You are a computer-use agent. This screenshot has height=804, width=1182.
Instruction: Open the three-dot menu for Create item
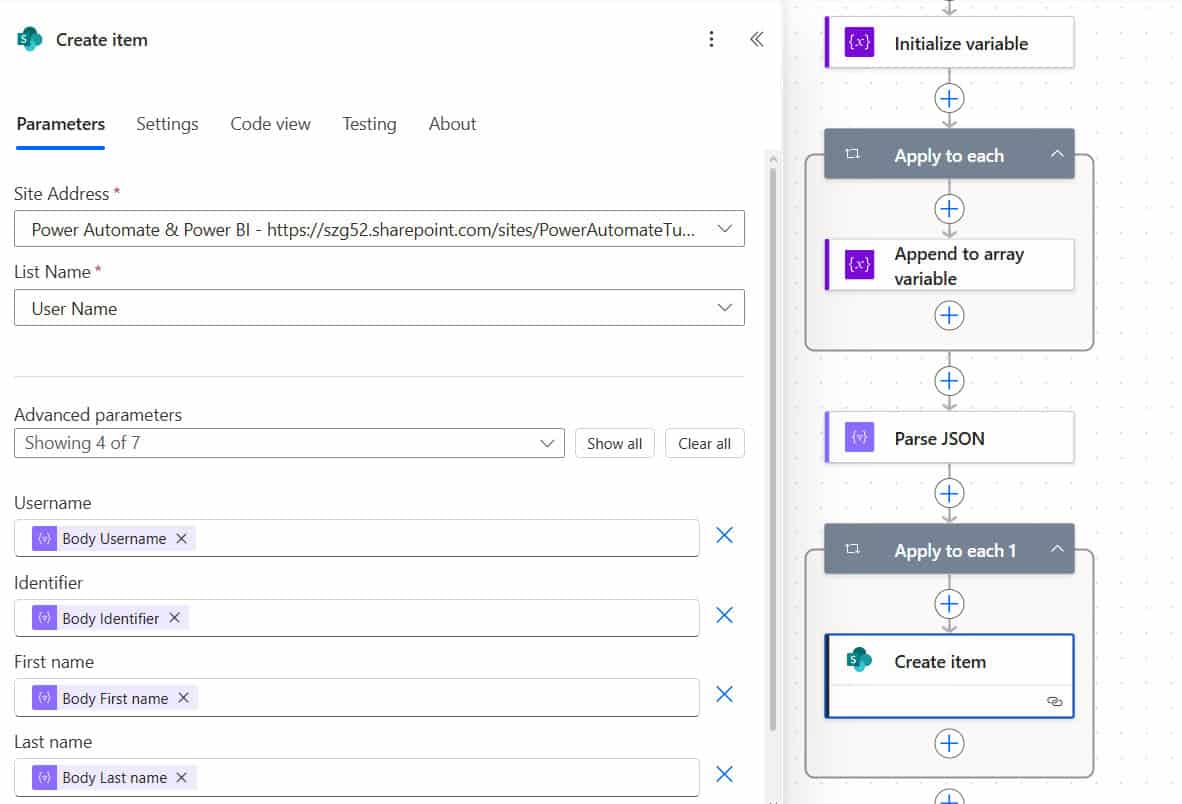tap(711, 39)
